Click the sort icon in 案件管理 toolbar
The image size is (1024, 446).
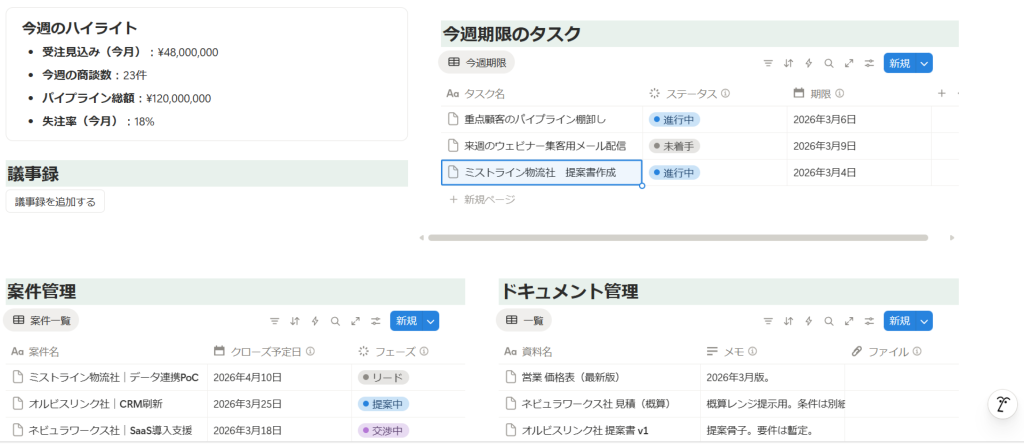click(295, 321)
